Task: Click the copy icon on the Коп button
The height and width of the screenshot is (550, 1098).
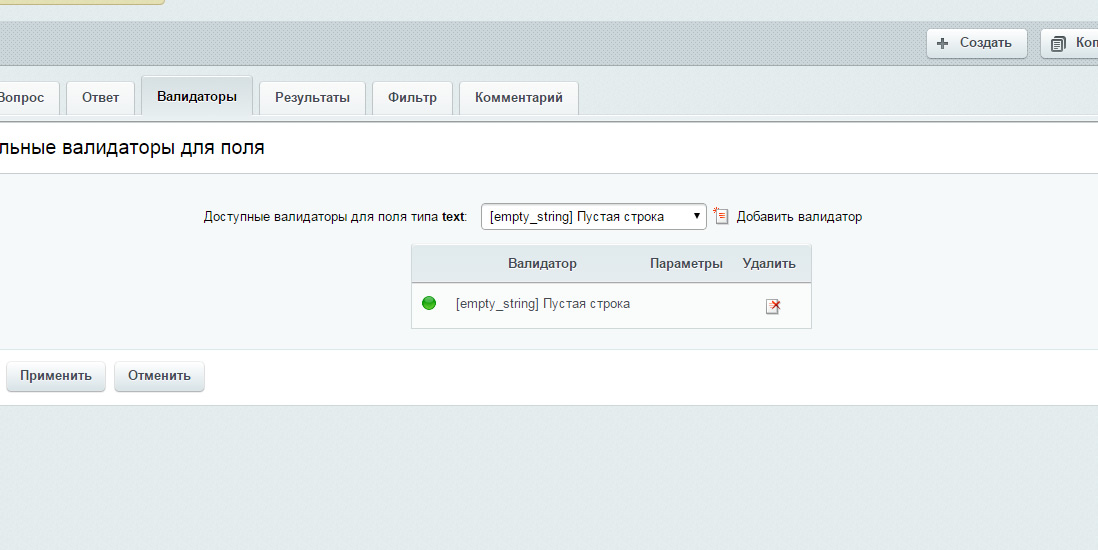Action: [1058, 43]
